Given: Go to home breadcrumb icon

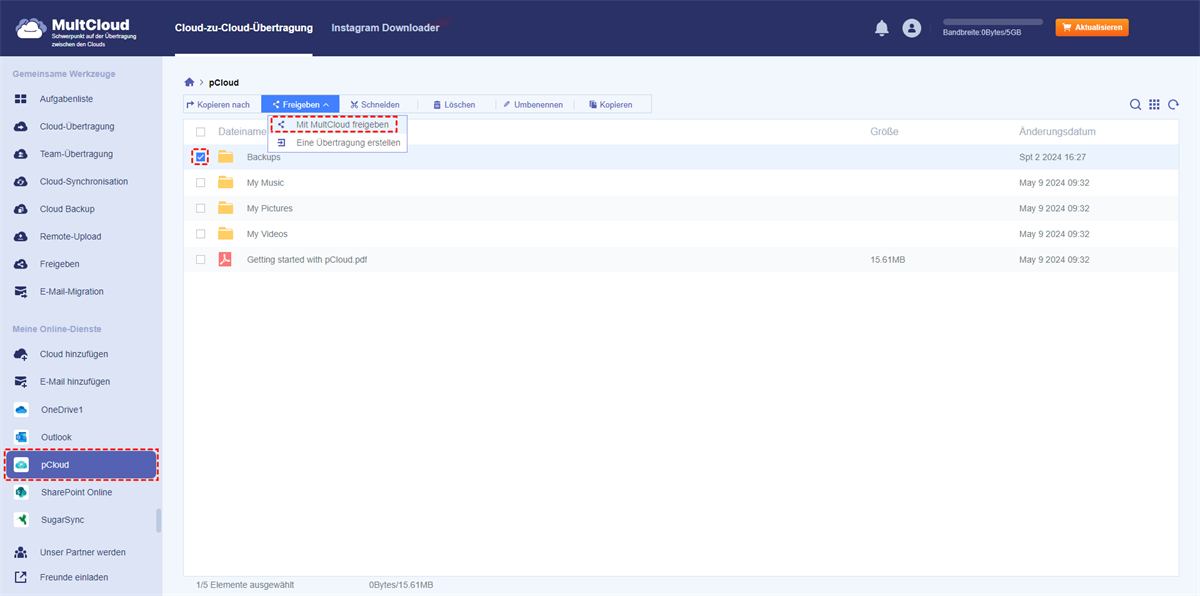Looking at the screenshot, I should pos(189,82).
